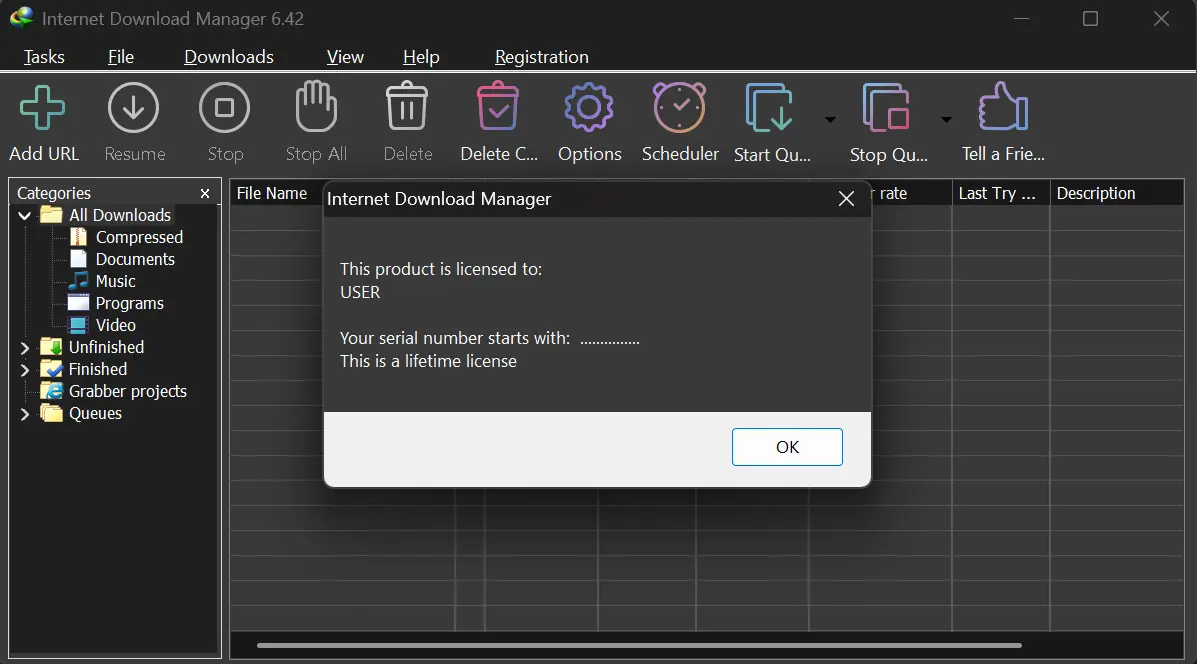Screen dimensions: 1197x664
Task: Click the Resume download icon
Action: tap(134, 108)
